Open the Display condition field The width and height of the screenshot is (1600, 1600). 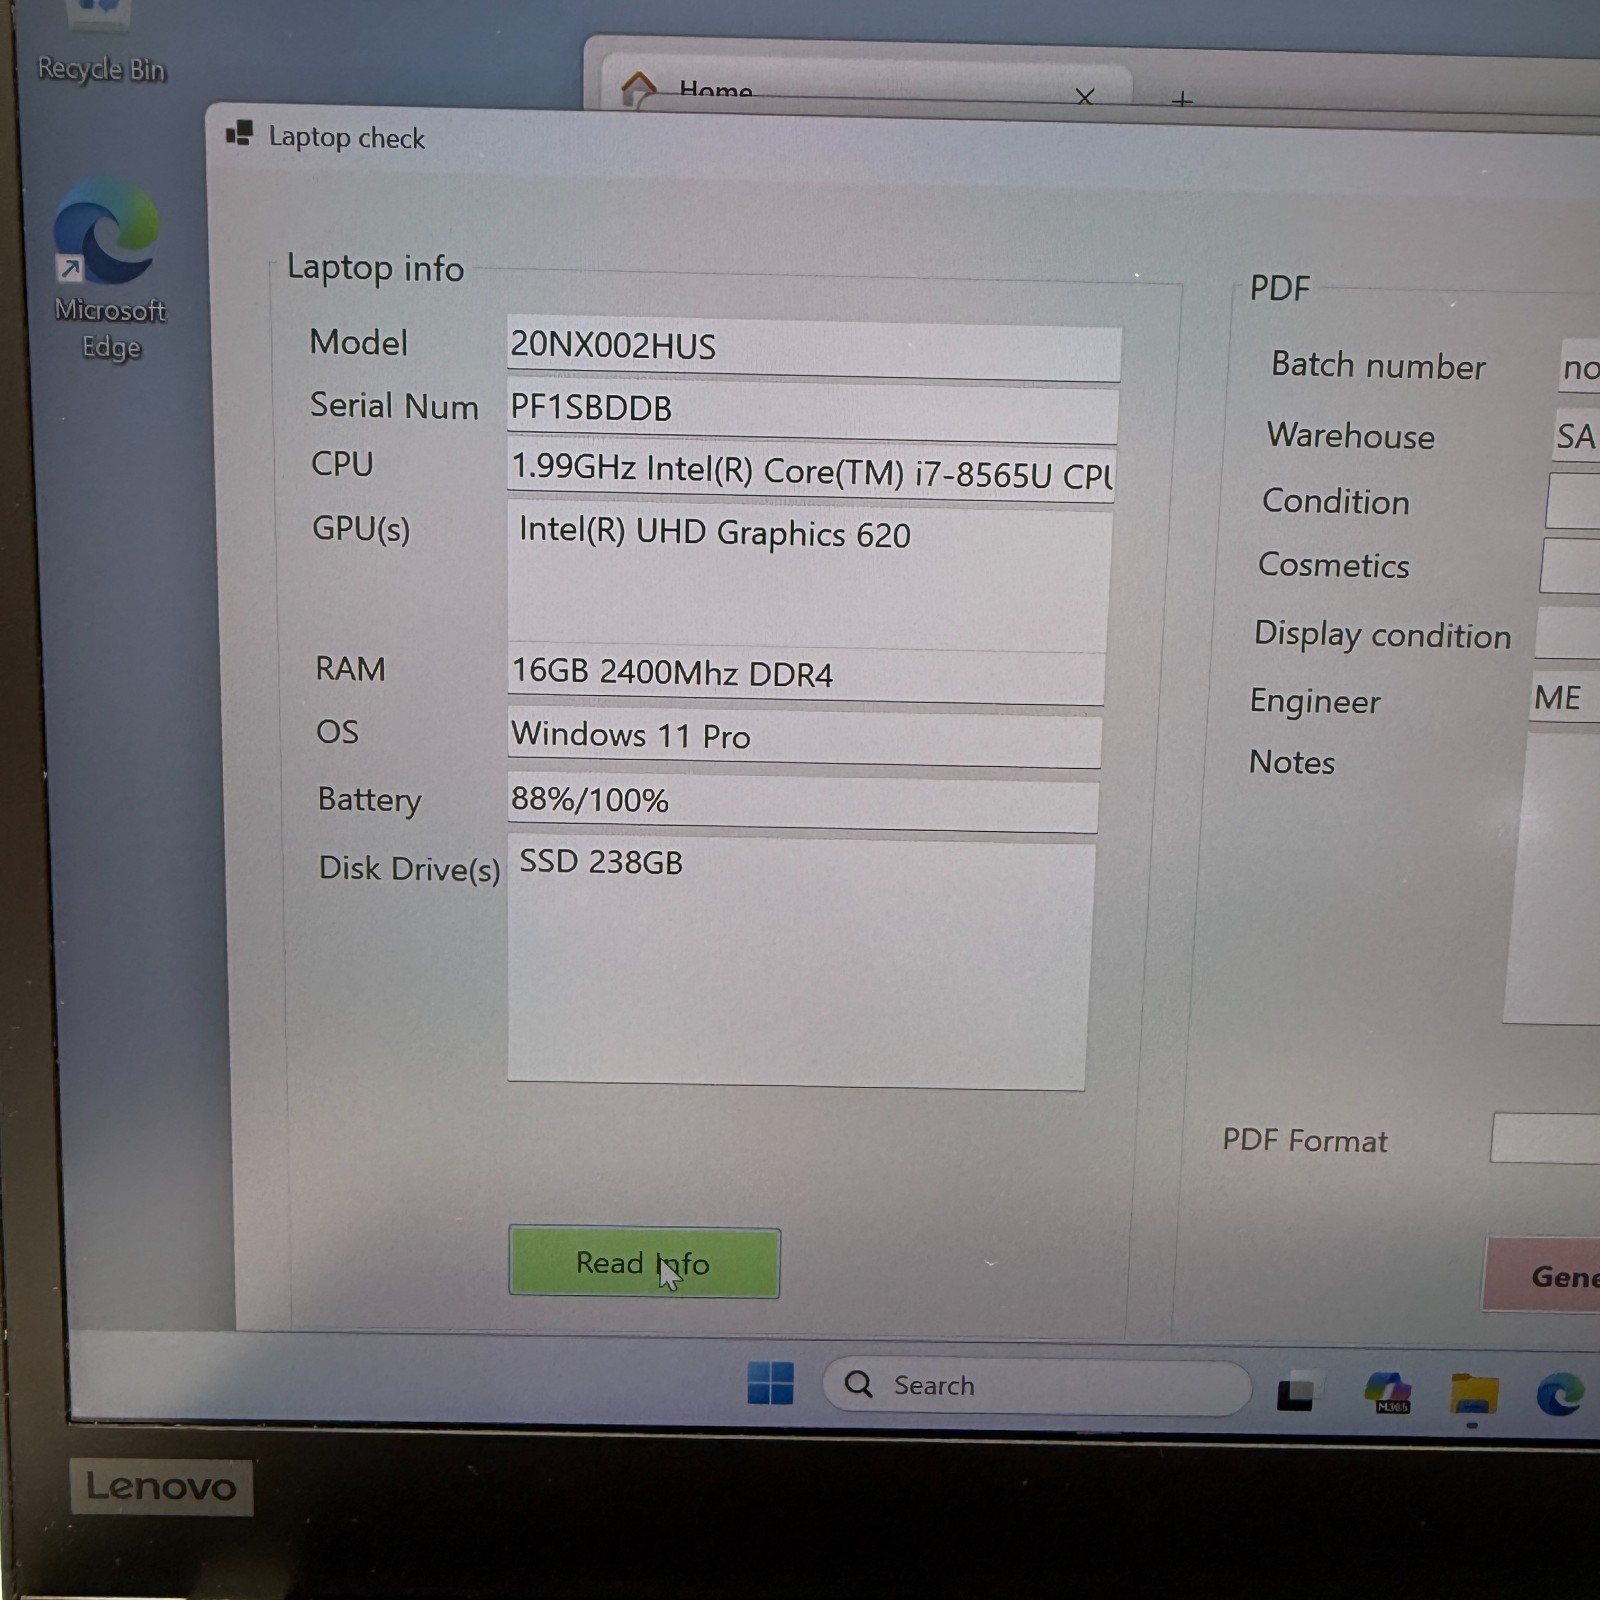(x=1567, y=633)
